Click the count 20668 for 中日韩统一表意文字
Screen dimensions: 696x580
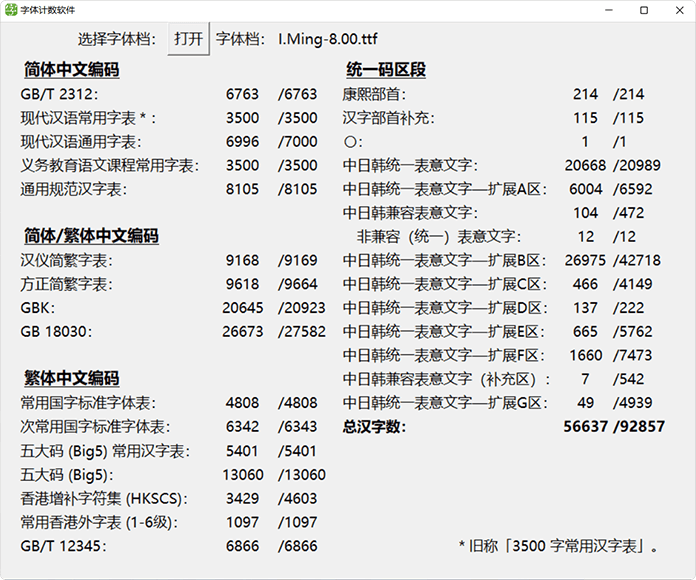pos(585,166)
